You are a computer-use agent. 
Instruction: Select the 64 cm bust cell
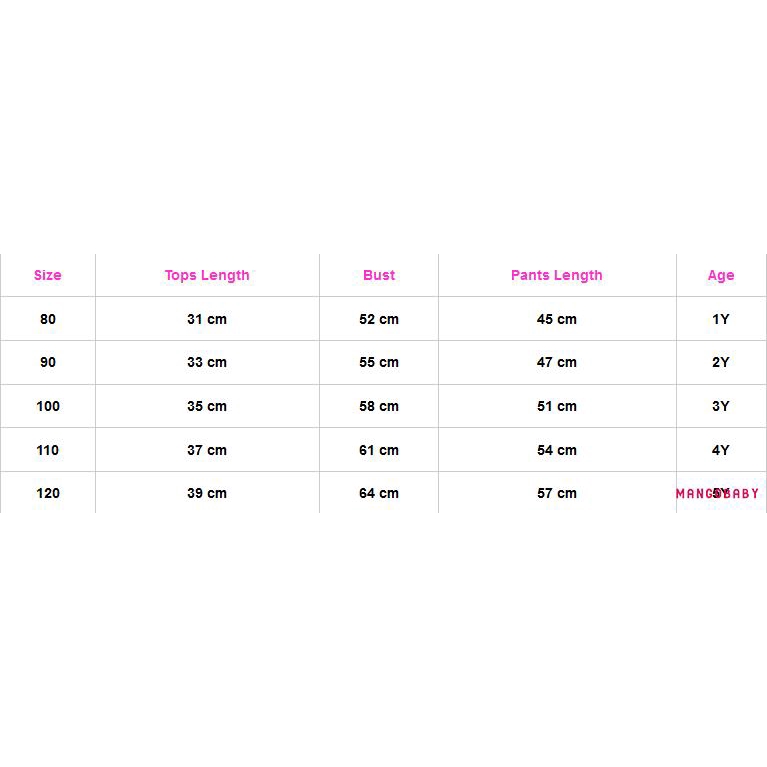pyautogui.click(x=379, y=493)
